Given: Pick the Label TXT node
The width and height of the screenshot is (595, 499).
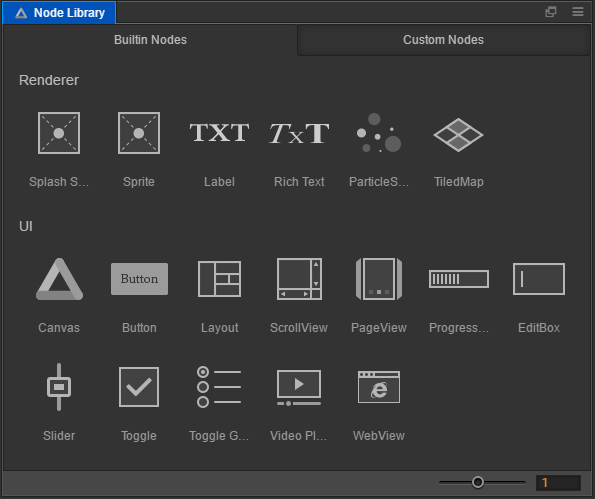Looking at the screenshot, I should [219, 133].
